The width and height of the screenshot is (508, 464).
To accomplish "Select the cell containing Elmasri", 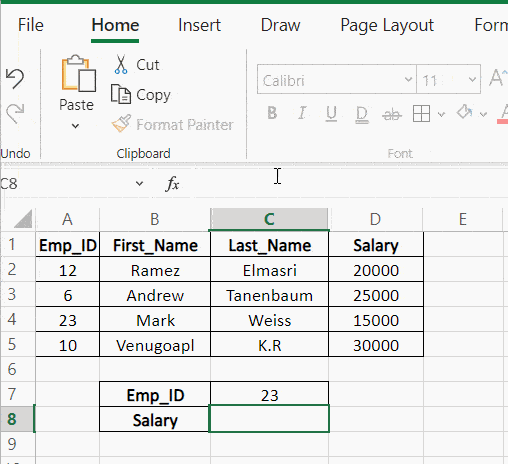I will tap(269, 270).
